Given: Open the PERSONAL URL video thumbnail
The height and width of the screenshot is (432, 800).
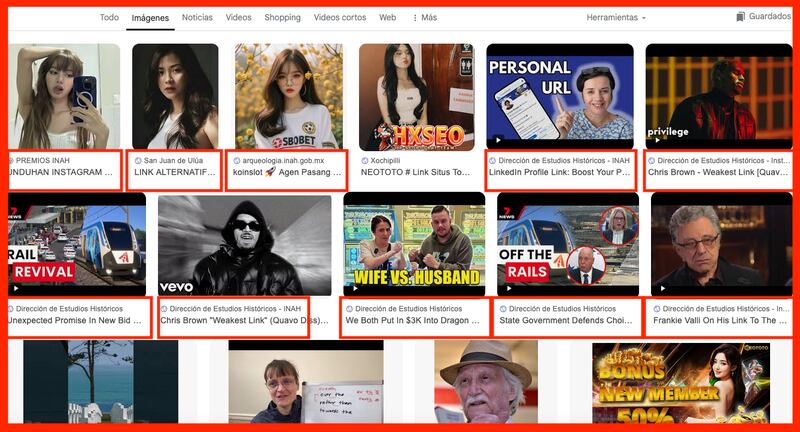Looking at the screenshot, I should point(560,96).
